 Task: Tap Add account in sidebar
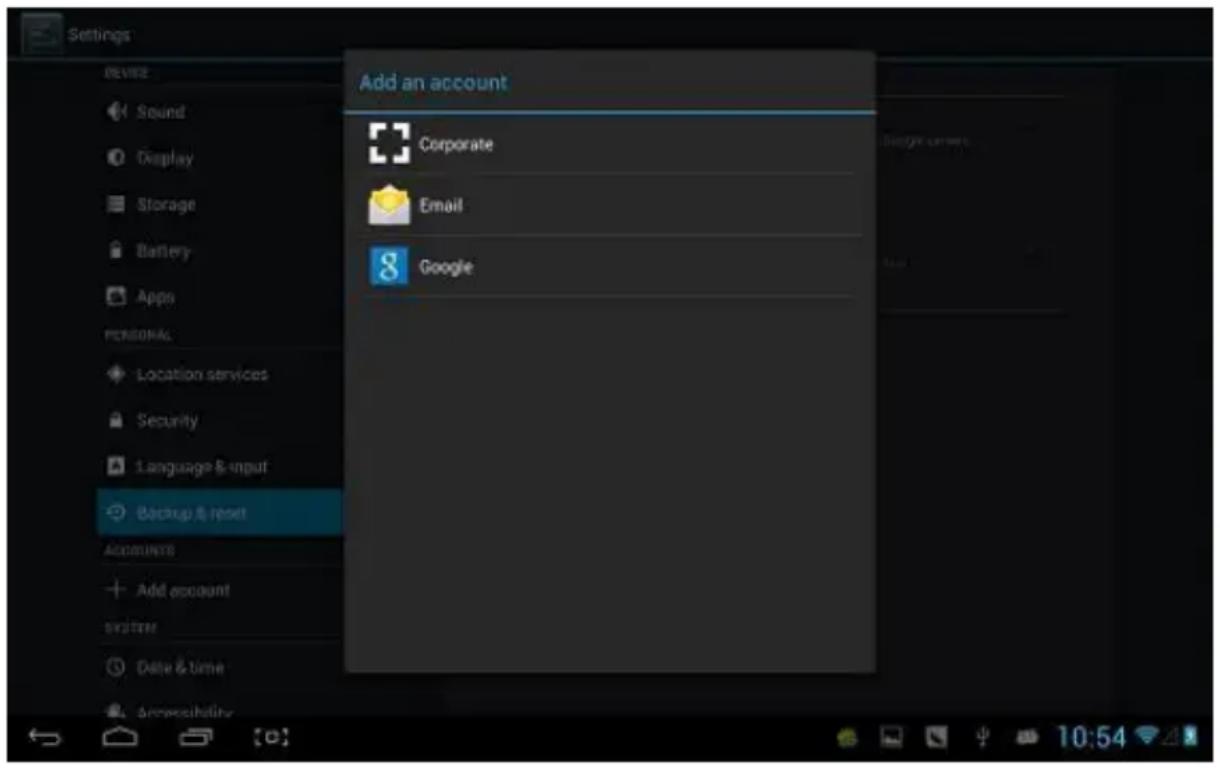[x=220, y=590]
